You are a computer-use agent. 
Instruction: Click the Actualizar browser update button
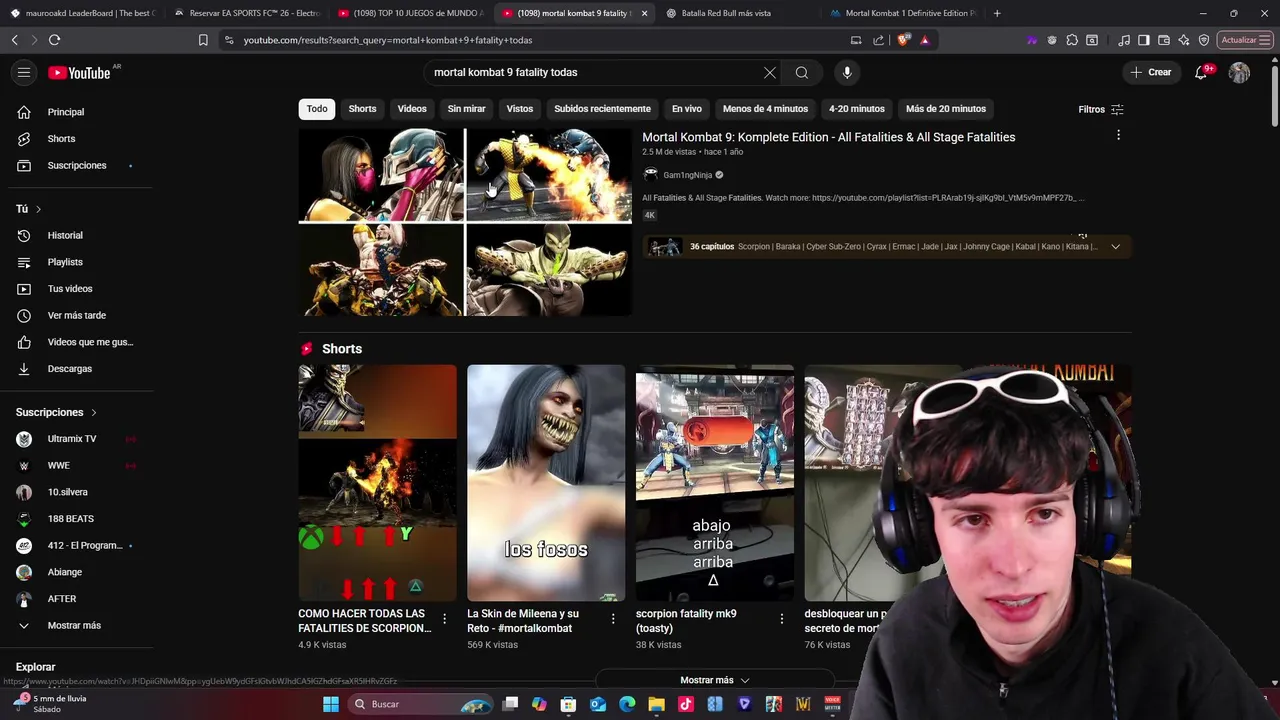(x=1245, y=40)
